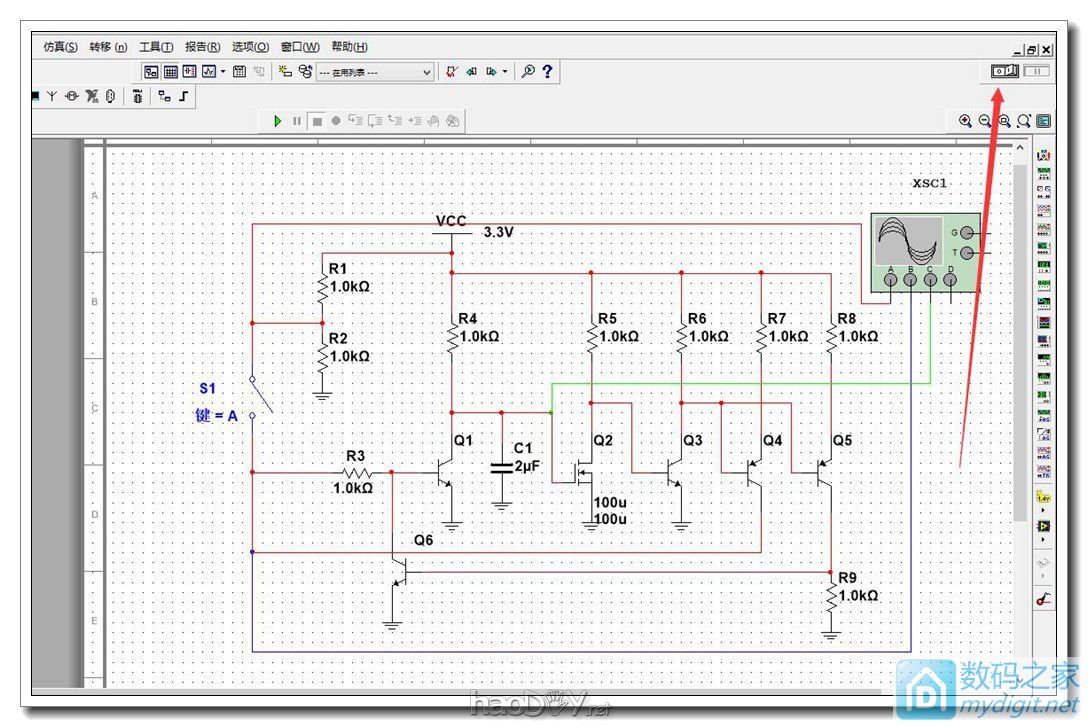Viewport: 1088px width, 727px height.
Task: Toggle switch S1 in the circuit
Action: (262, 397)
